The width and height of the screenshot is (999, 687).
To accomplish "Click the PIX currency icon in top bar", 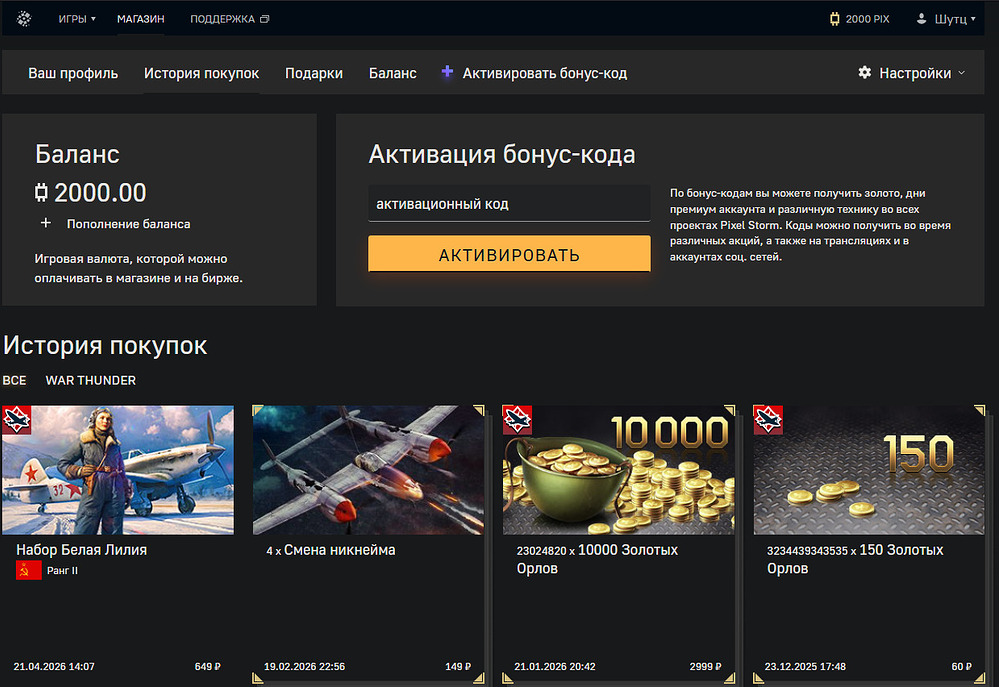I will 835,19.
